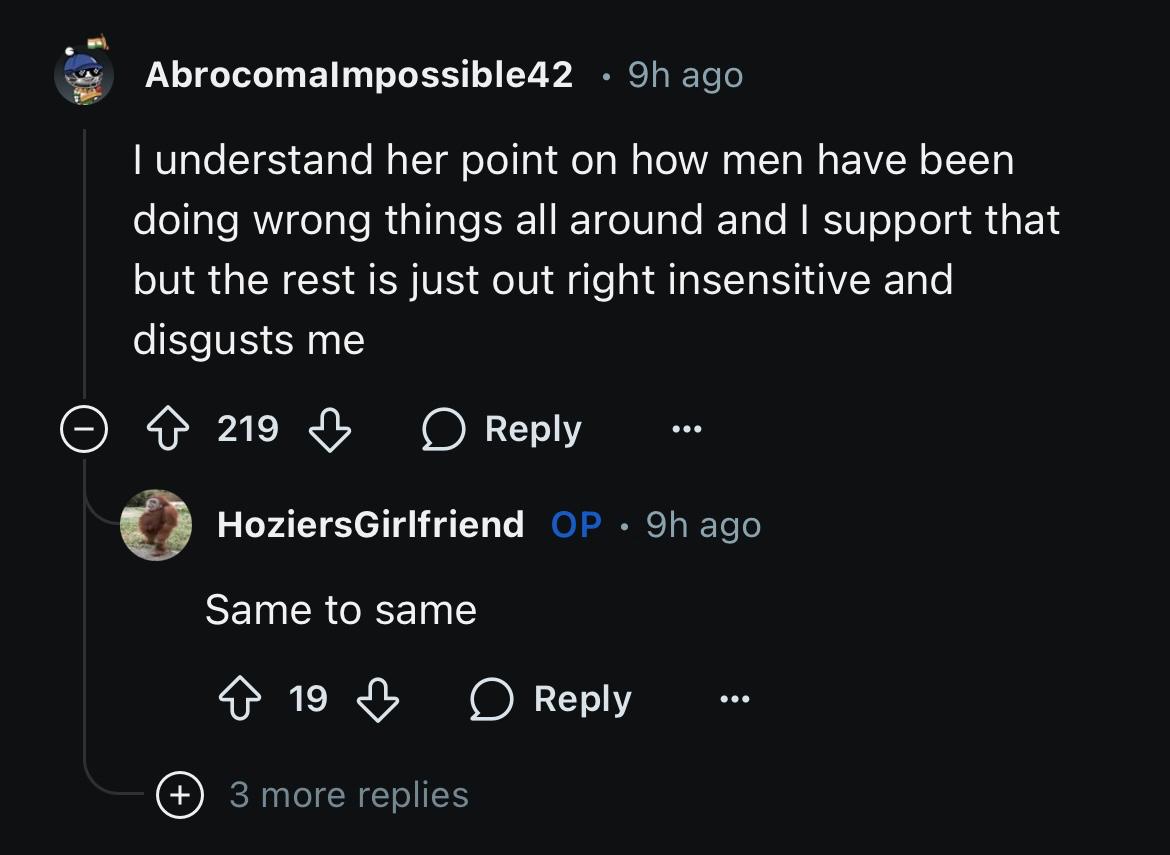Screen dimensions: 1170x855
Task: Open AbrocomaImpossible42's avatar profile
Action: point(84,72)
